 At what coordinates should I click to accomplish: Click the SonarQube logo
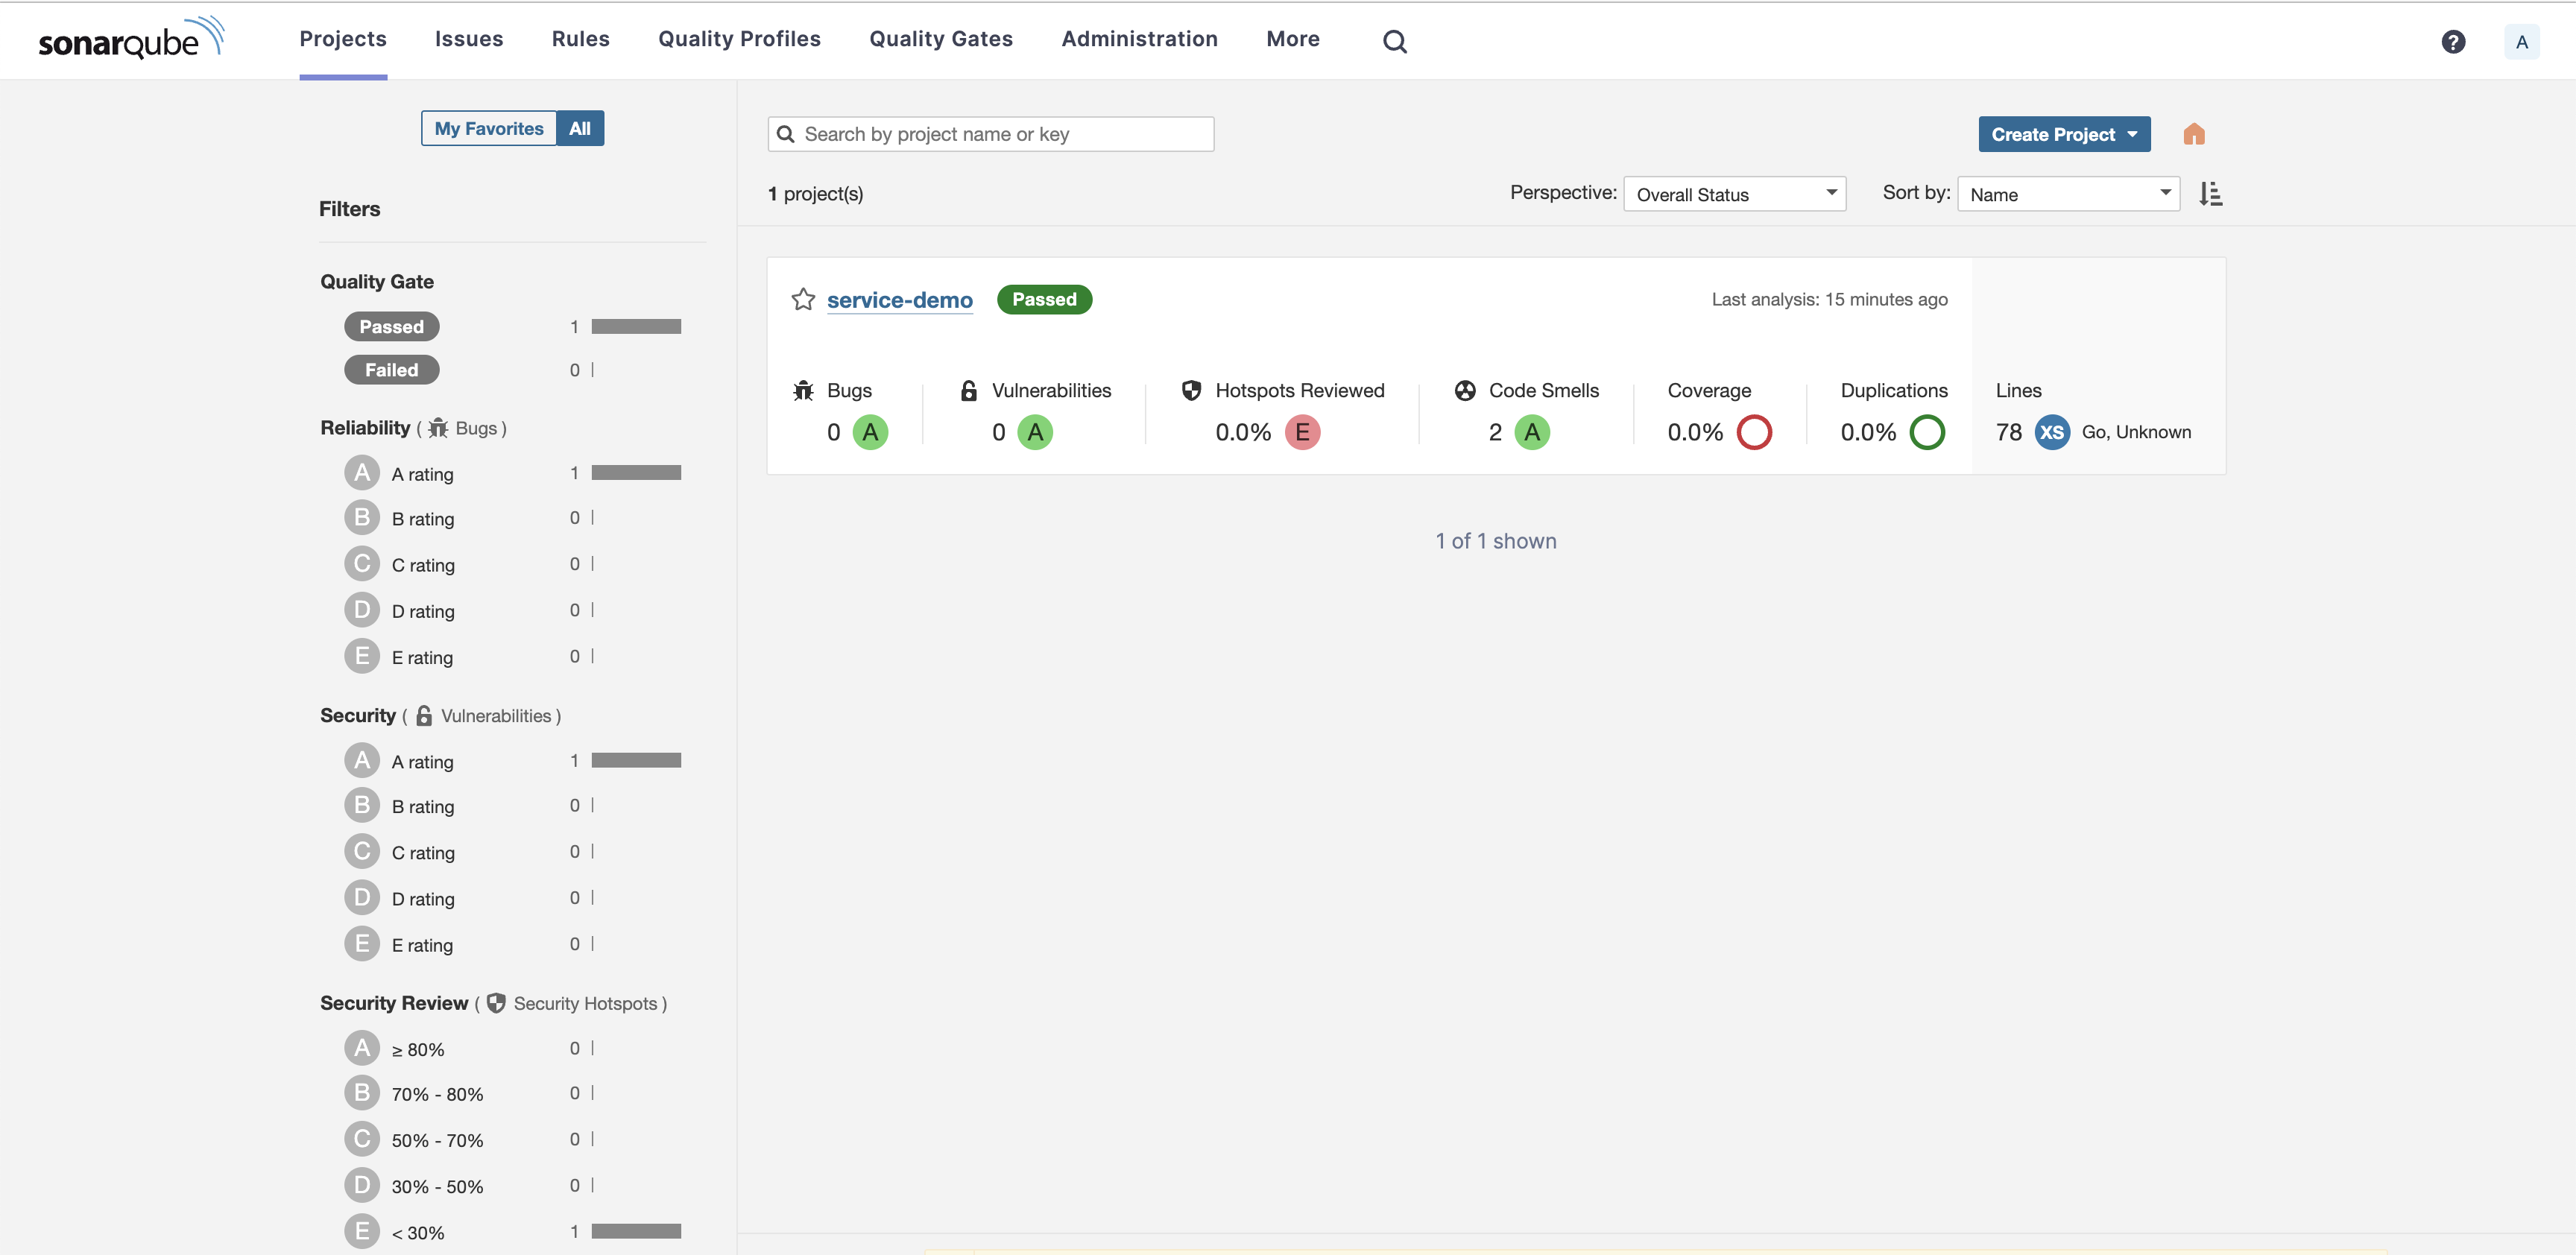131,39
